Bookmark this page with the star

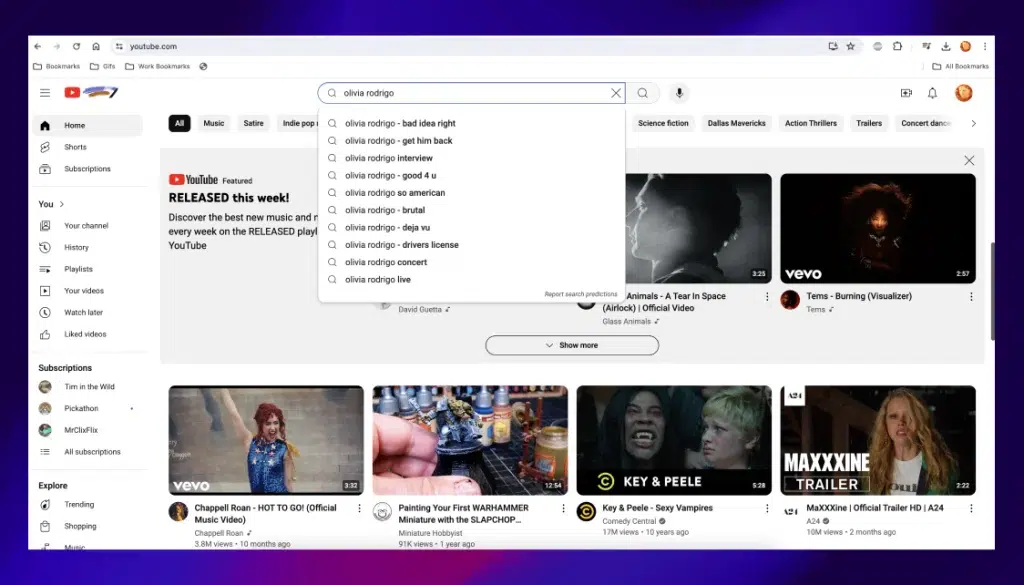850,46
